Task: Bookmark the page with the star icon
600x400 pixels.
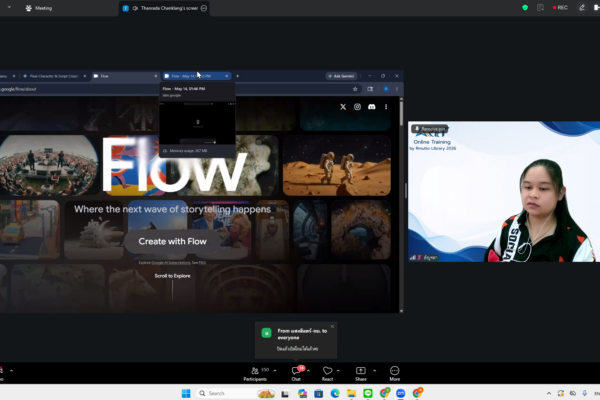Action: (355, 89)
